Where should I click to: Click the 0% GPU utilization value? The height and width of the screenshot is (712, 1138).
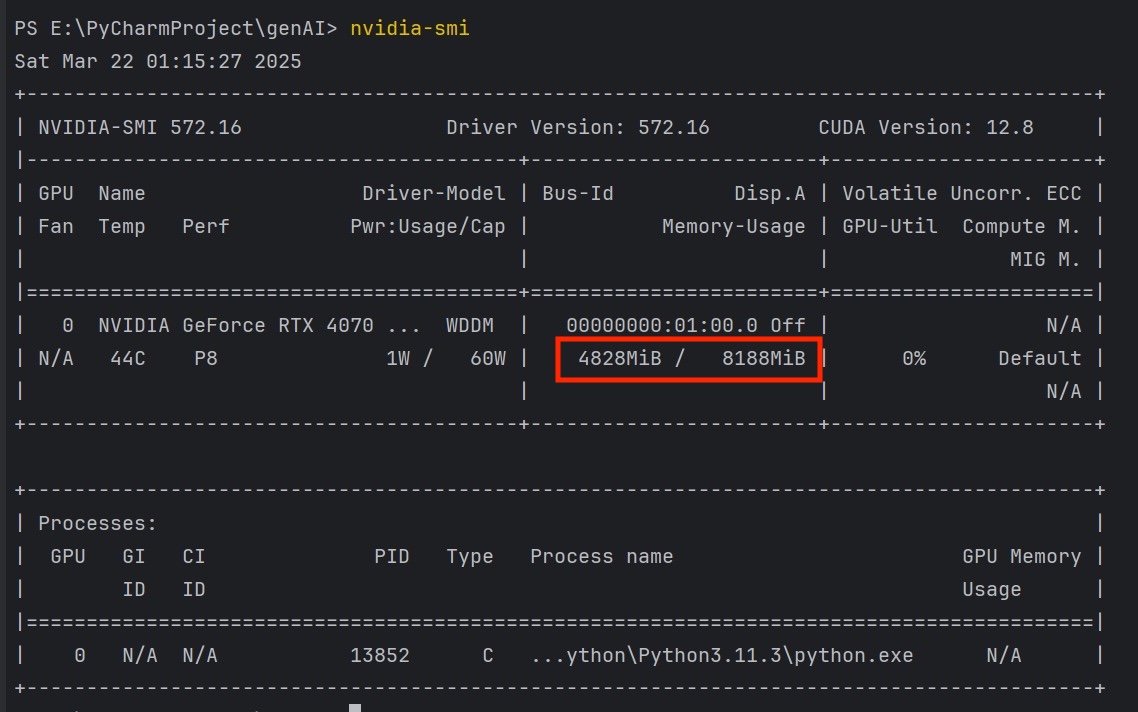coord(913,358)
